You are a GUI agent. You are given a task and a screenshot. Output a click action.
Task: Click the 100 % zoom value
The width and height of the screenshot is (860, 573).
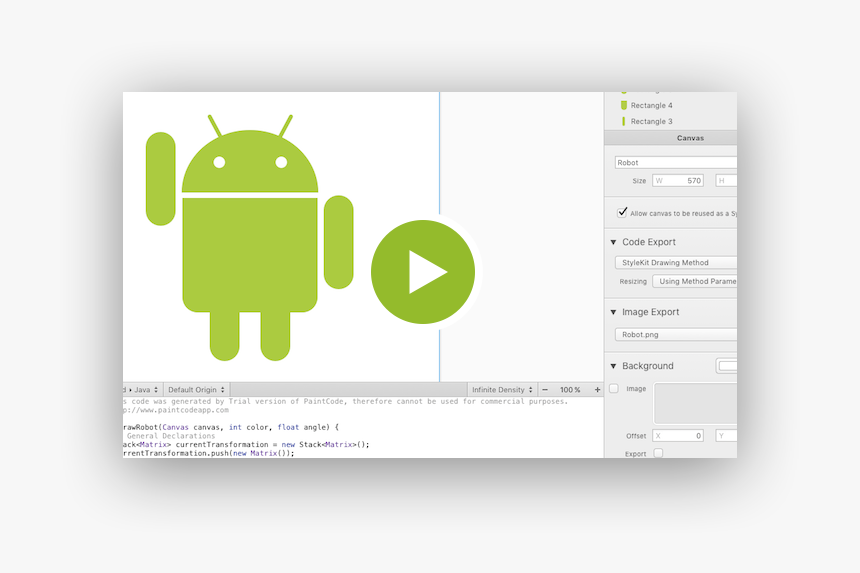[570, 390]
